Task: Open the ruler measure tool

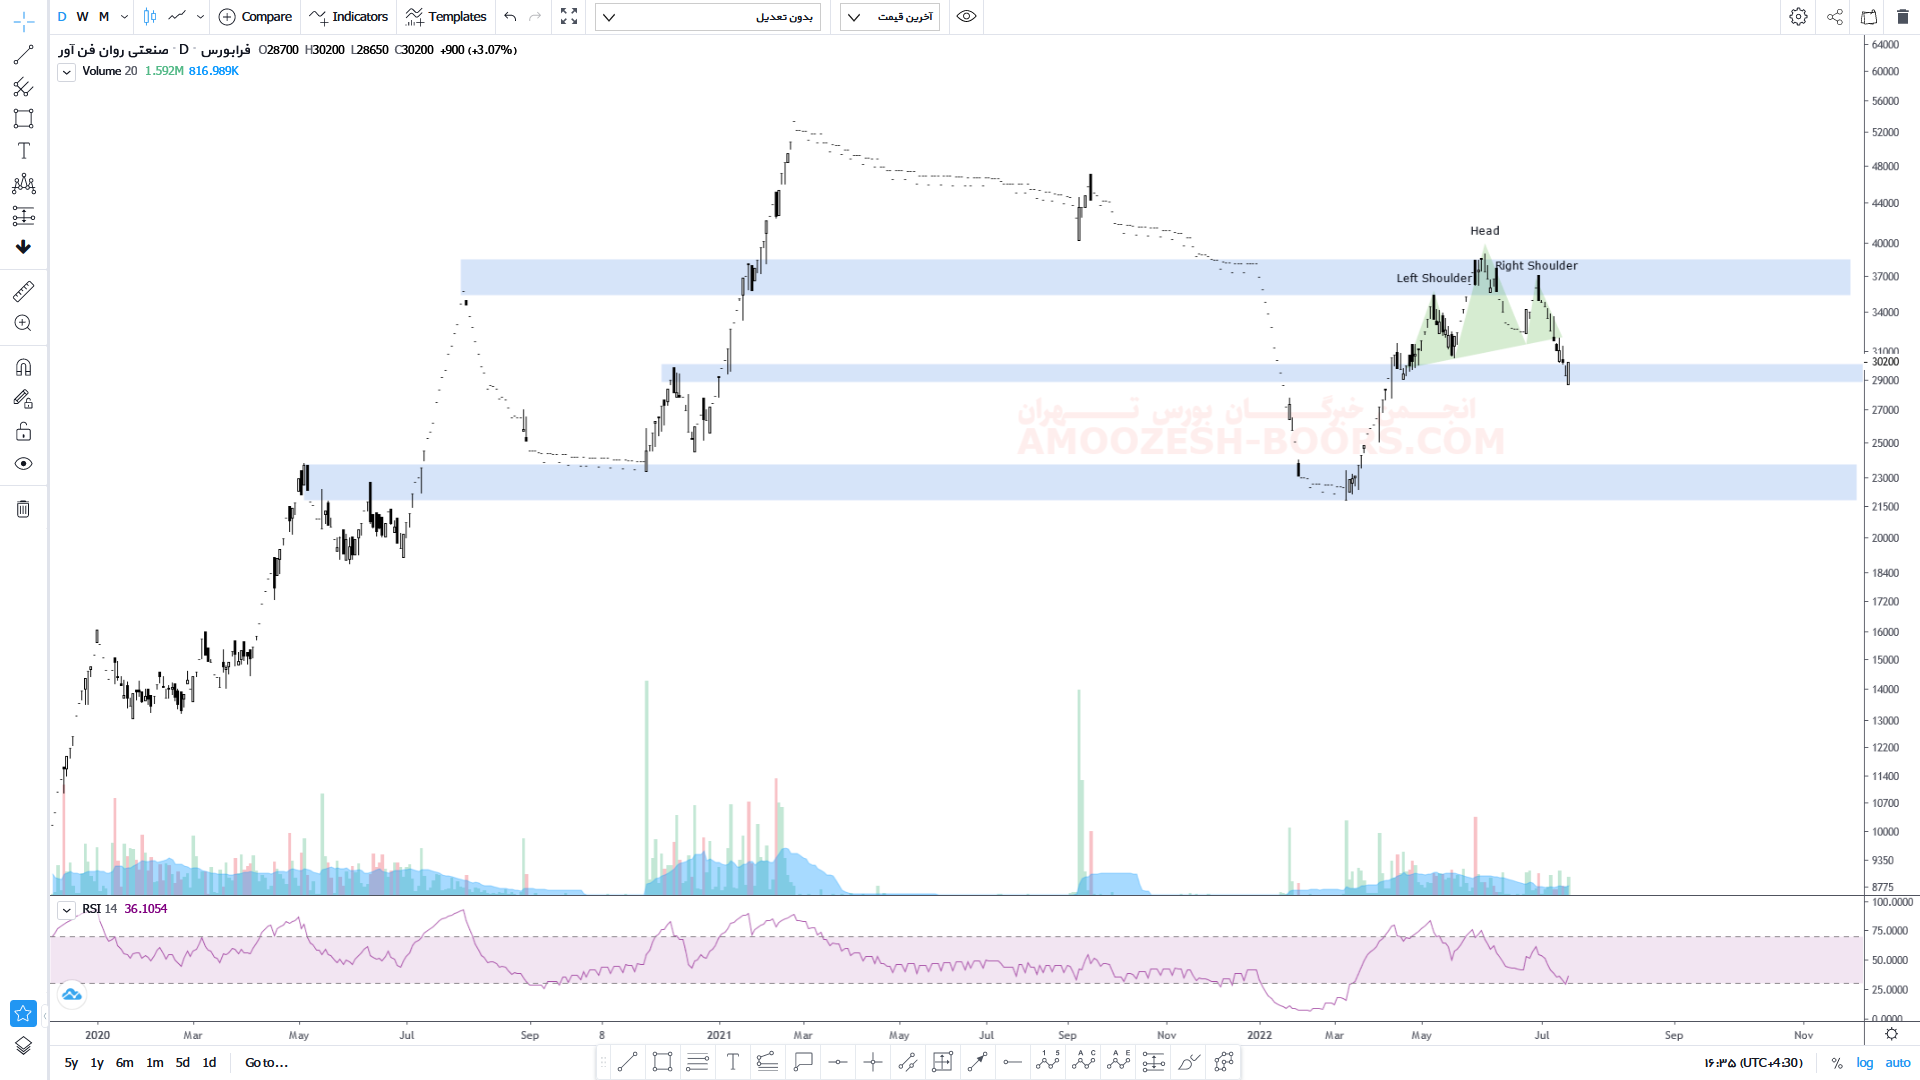Action: point(23,291)
